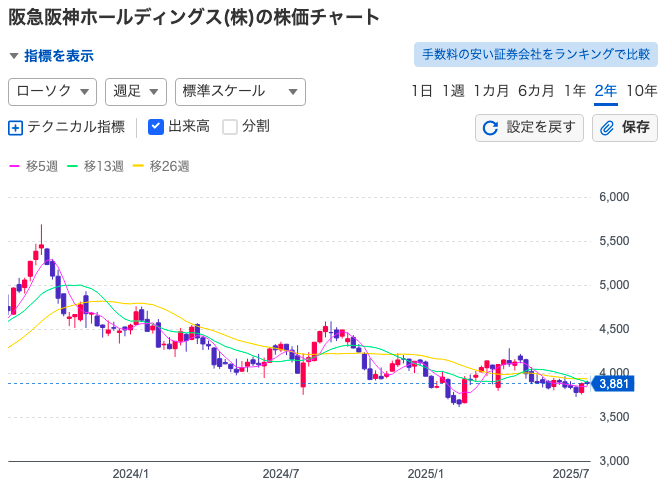The width and height of the screenshot is (668, 491).
Task: Click the 4,500 price axis label
Action: pos(614,329)
